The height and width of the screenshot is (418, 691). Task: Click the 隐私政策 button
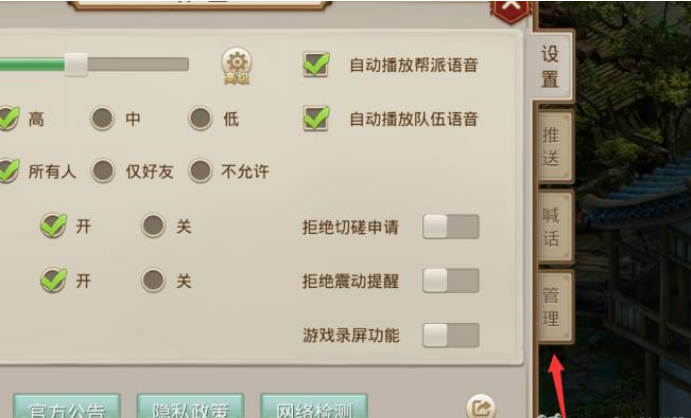coord(190,407)
